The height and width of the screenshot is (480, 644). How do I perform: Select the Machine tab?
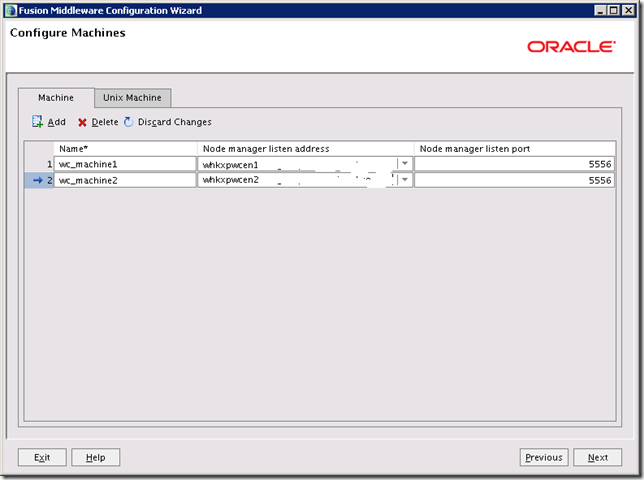pyautogui.click(x=56, y=98)
